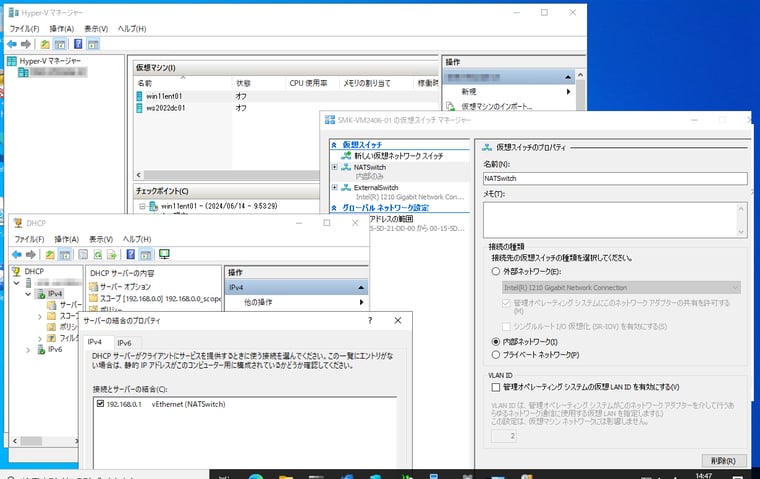Click Export list icon in DHCP toolbar

click(x=111, y=255)
